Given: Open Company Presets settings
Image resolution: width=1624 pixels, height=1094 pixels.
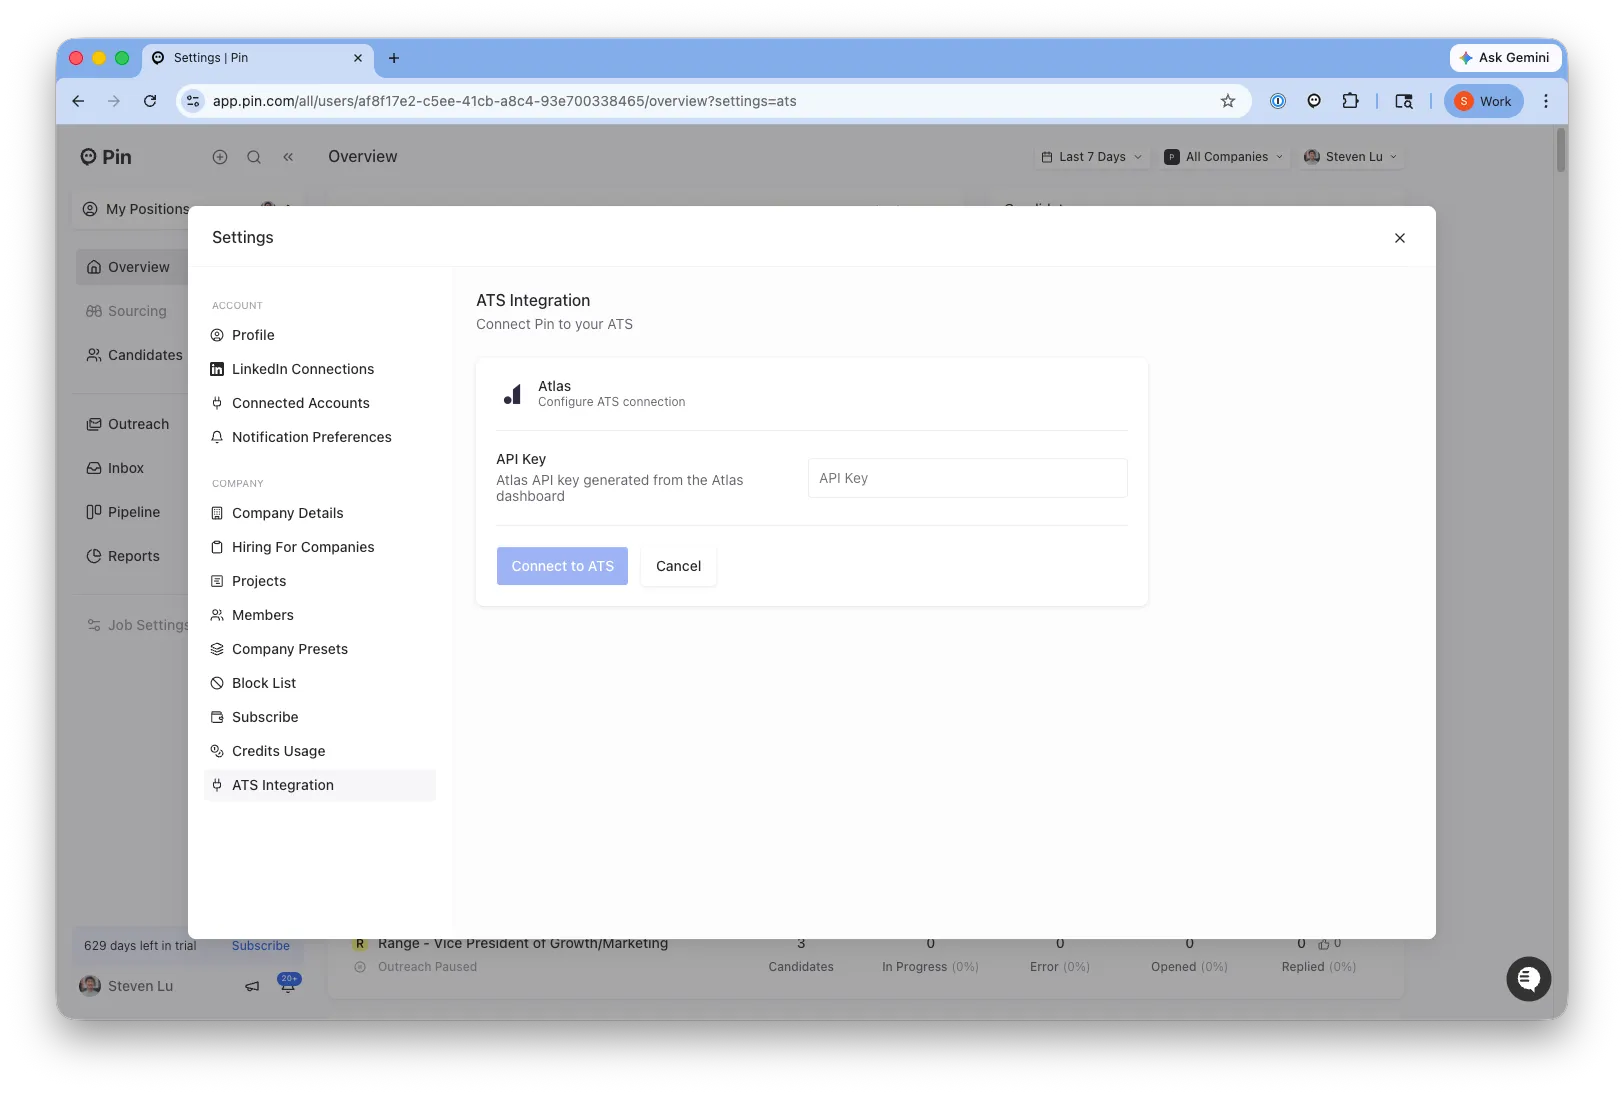Looking at the screenshot, I should click(320, 649).
